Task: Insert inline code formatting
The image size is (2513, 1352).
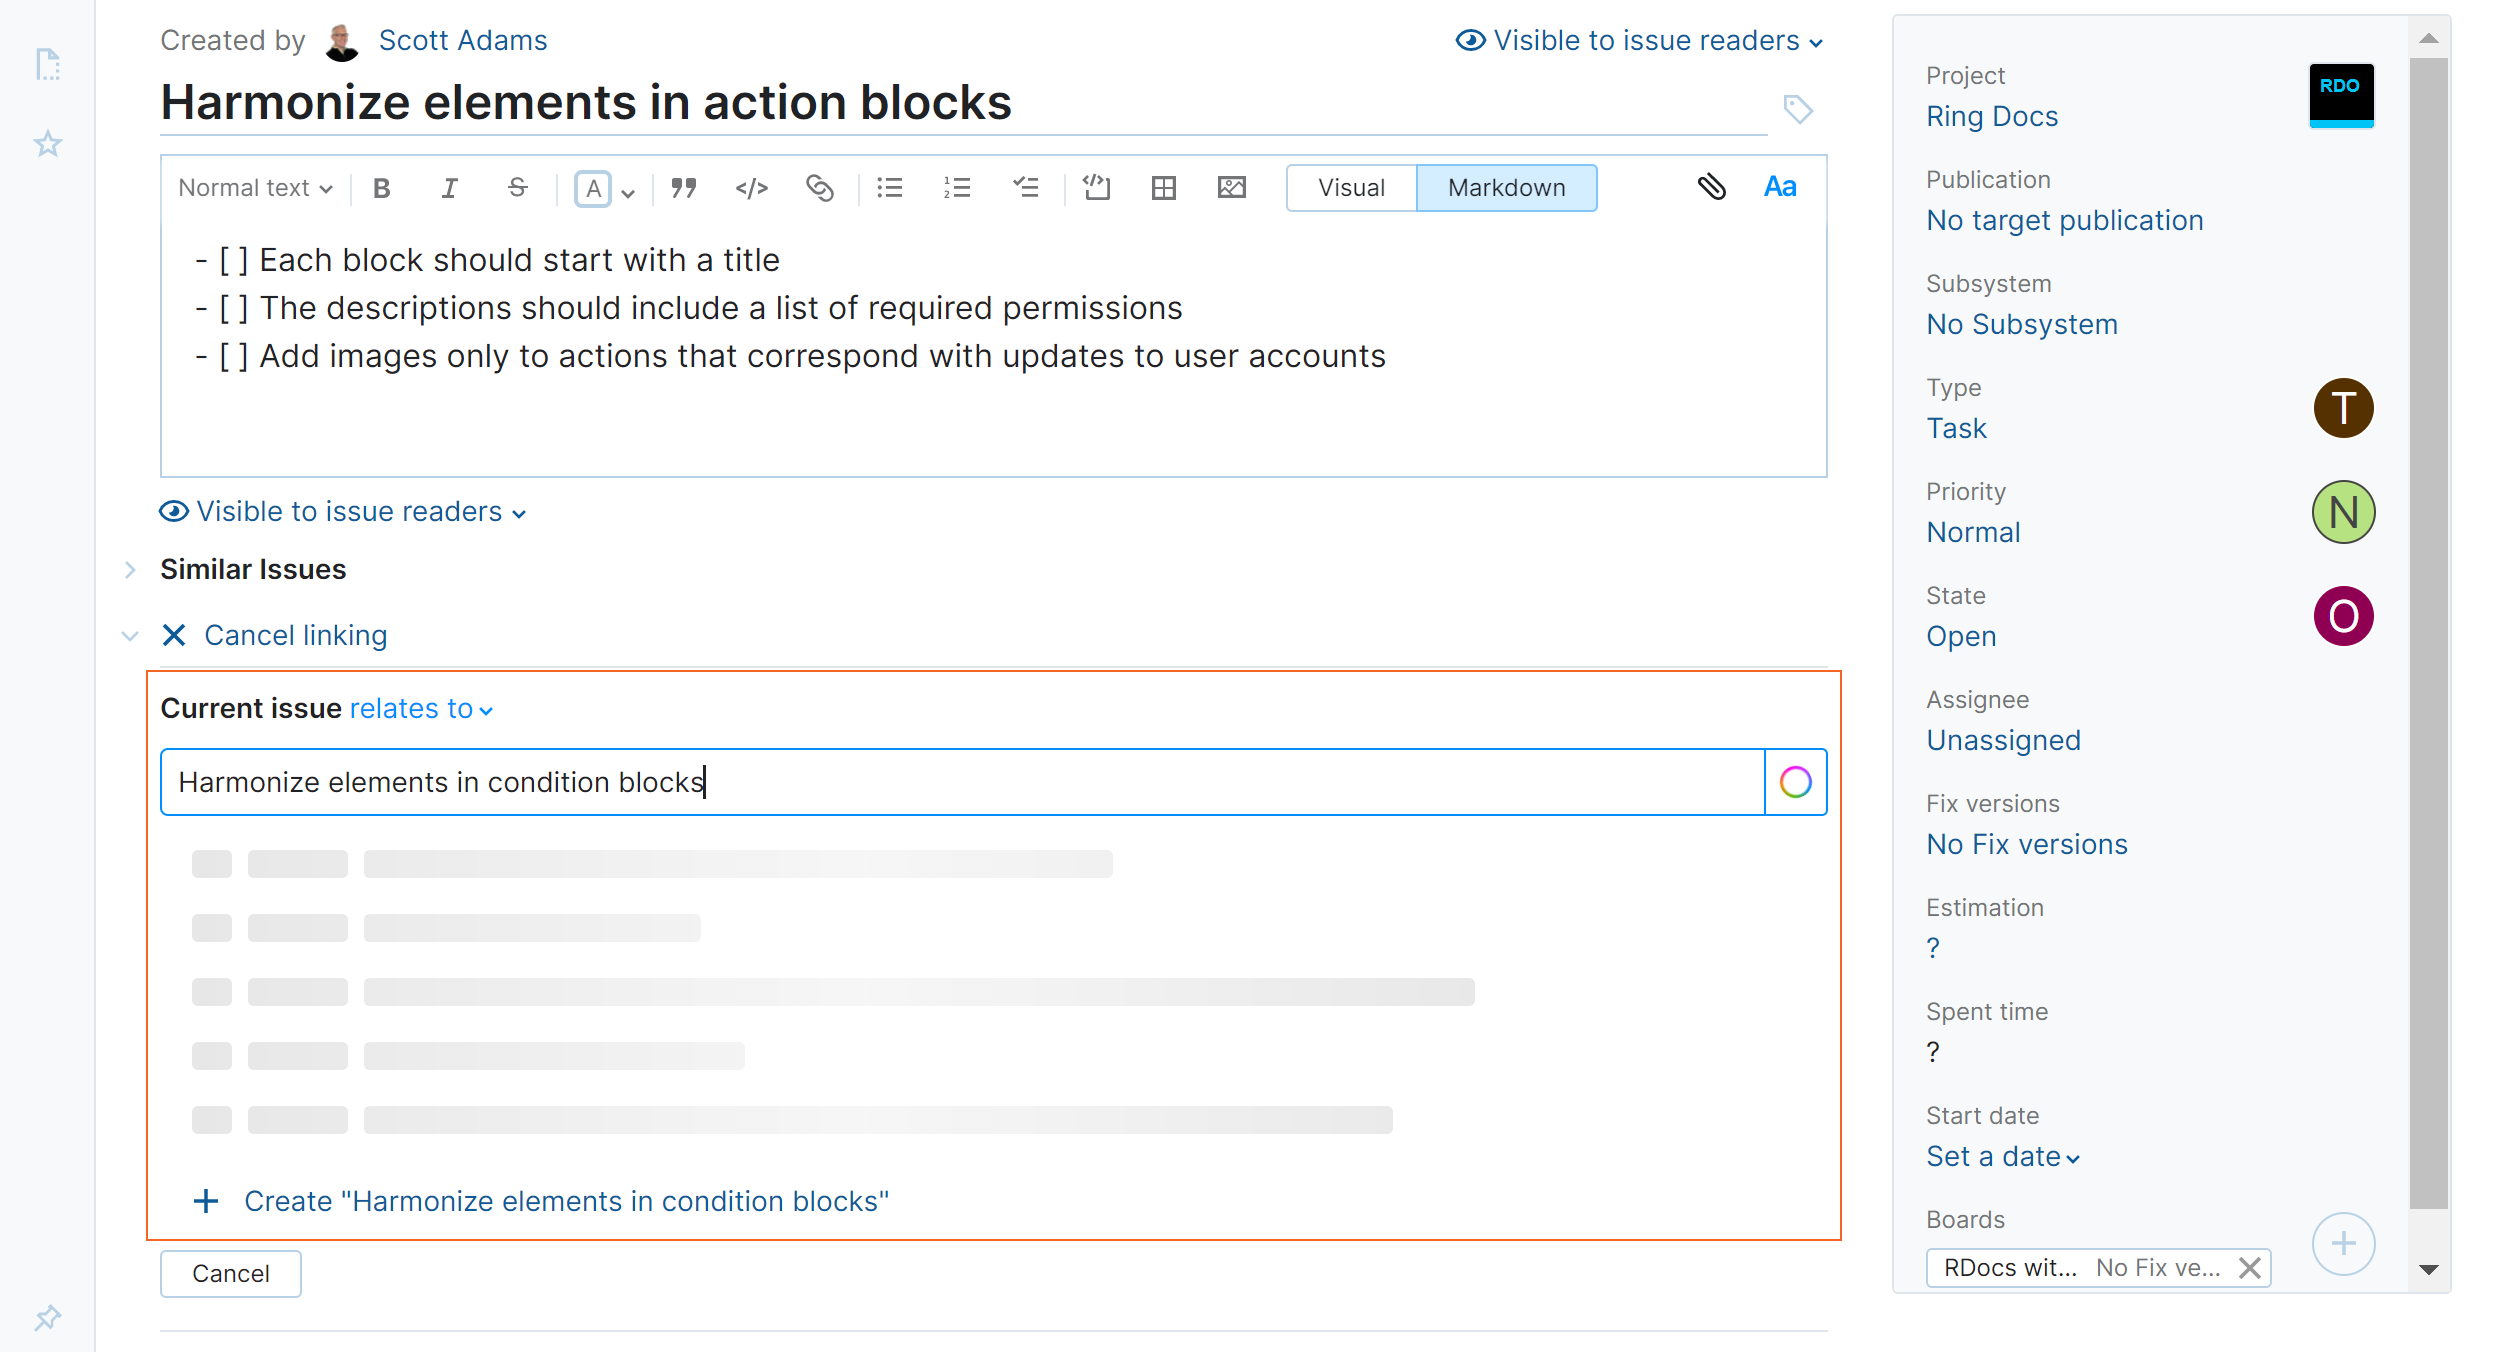Action: pos(750,187)
